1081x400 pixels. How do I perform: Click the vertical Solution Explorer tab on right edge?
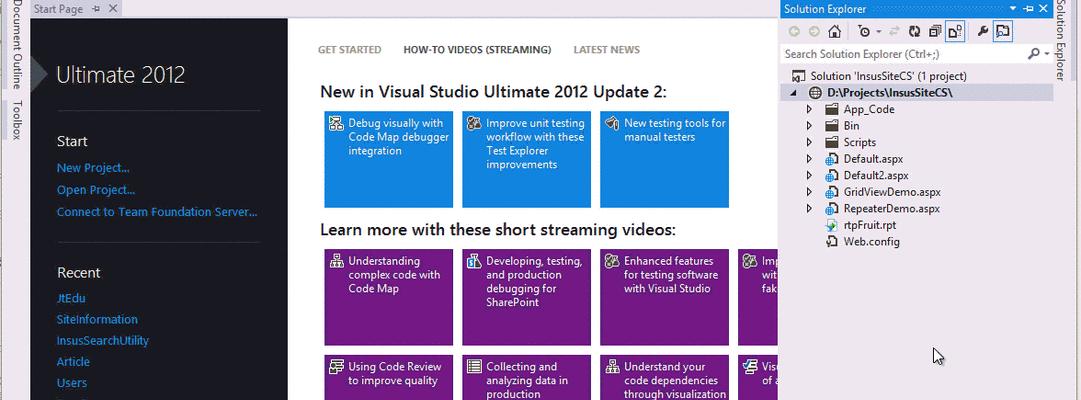point(1061,42)
